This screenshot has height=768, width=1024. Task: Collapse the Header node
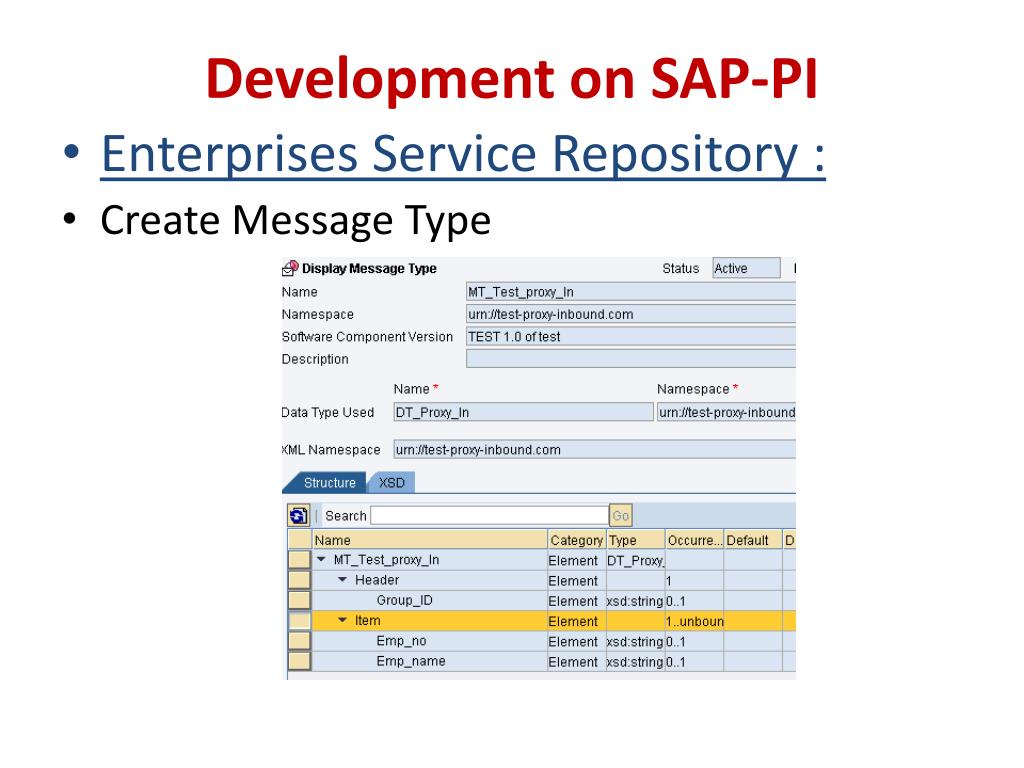[342, 580]
